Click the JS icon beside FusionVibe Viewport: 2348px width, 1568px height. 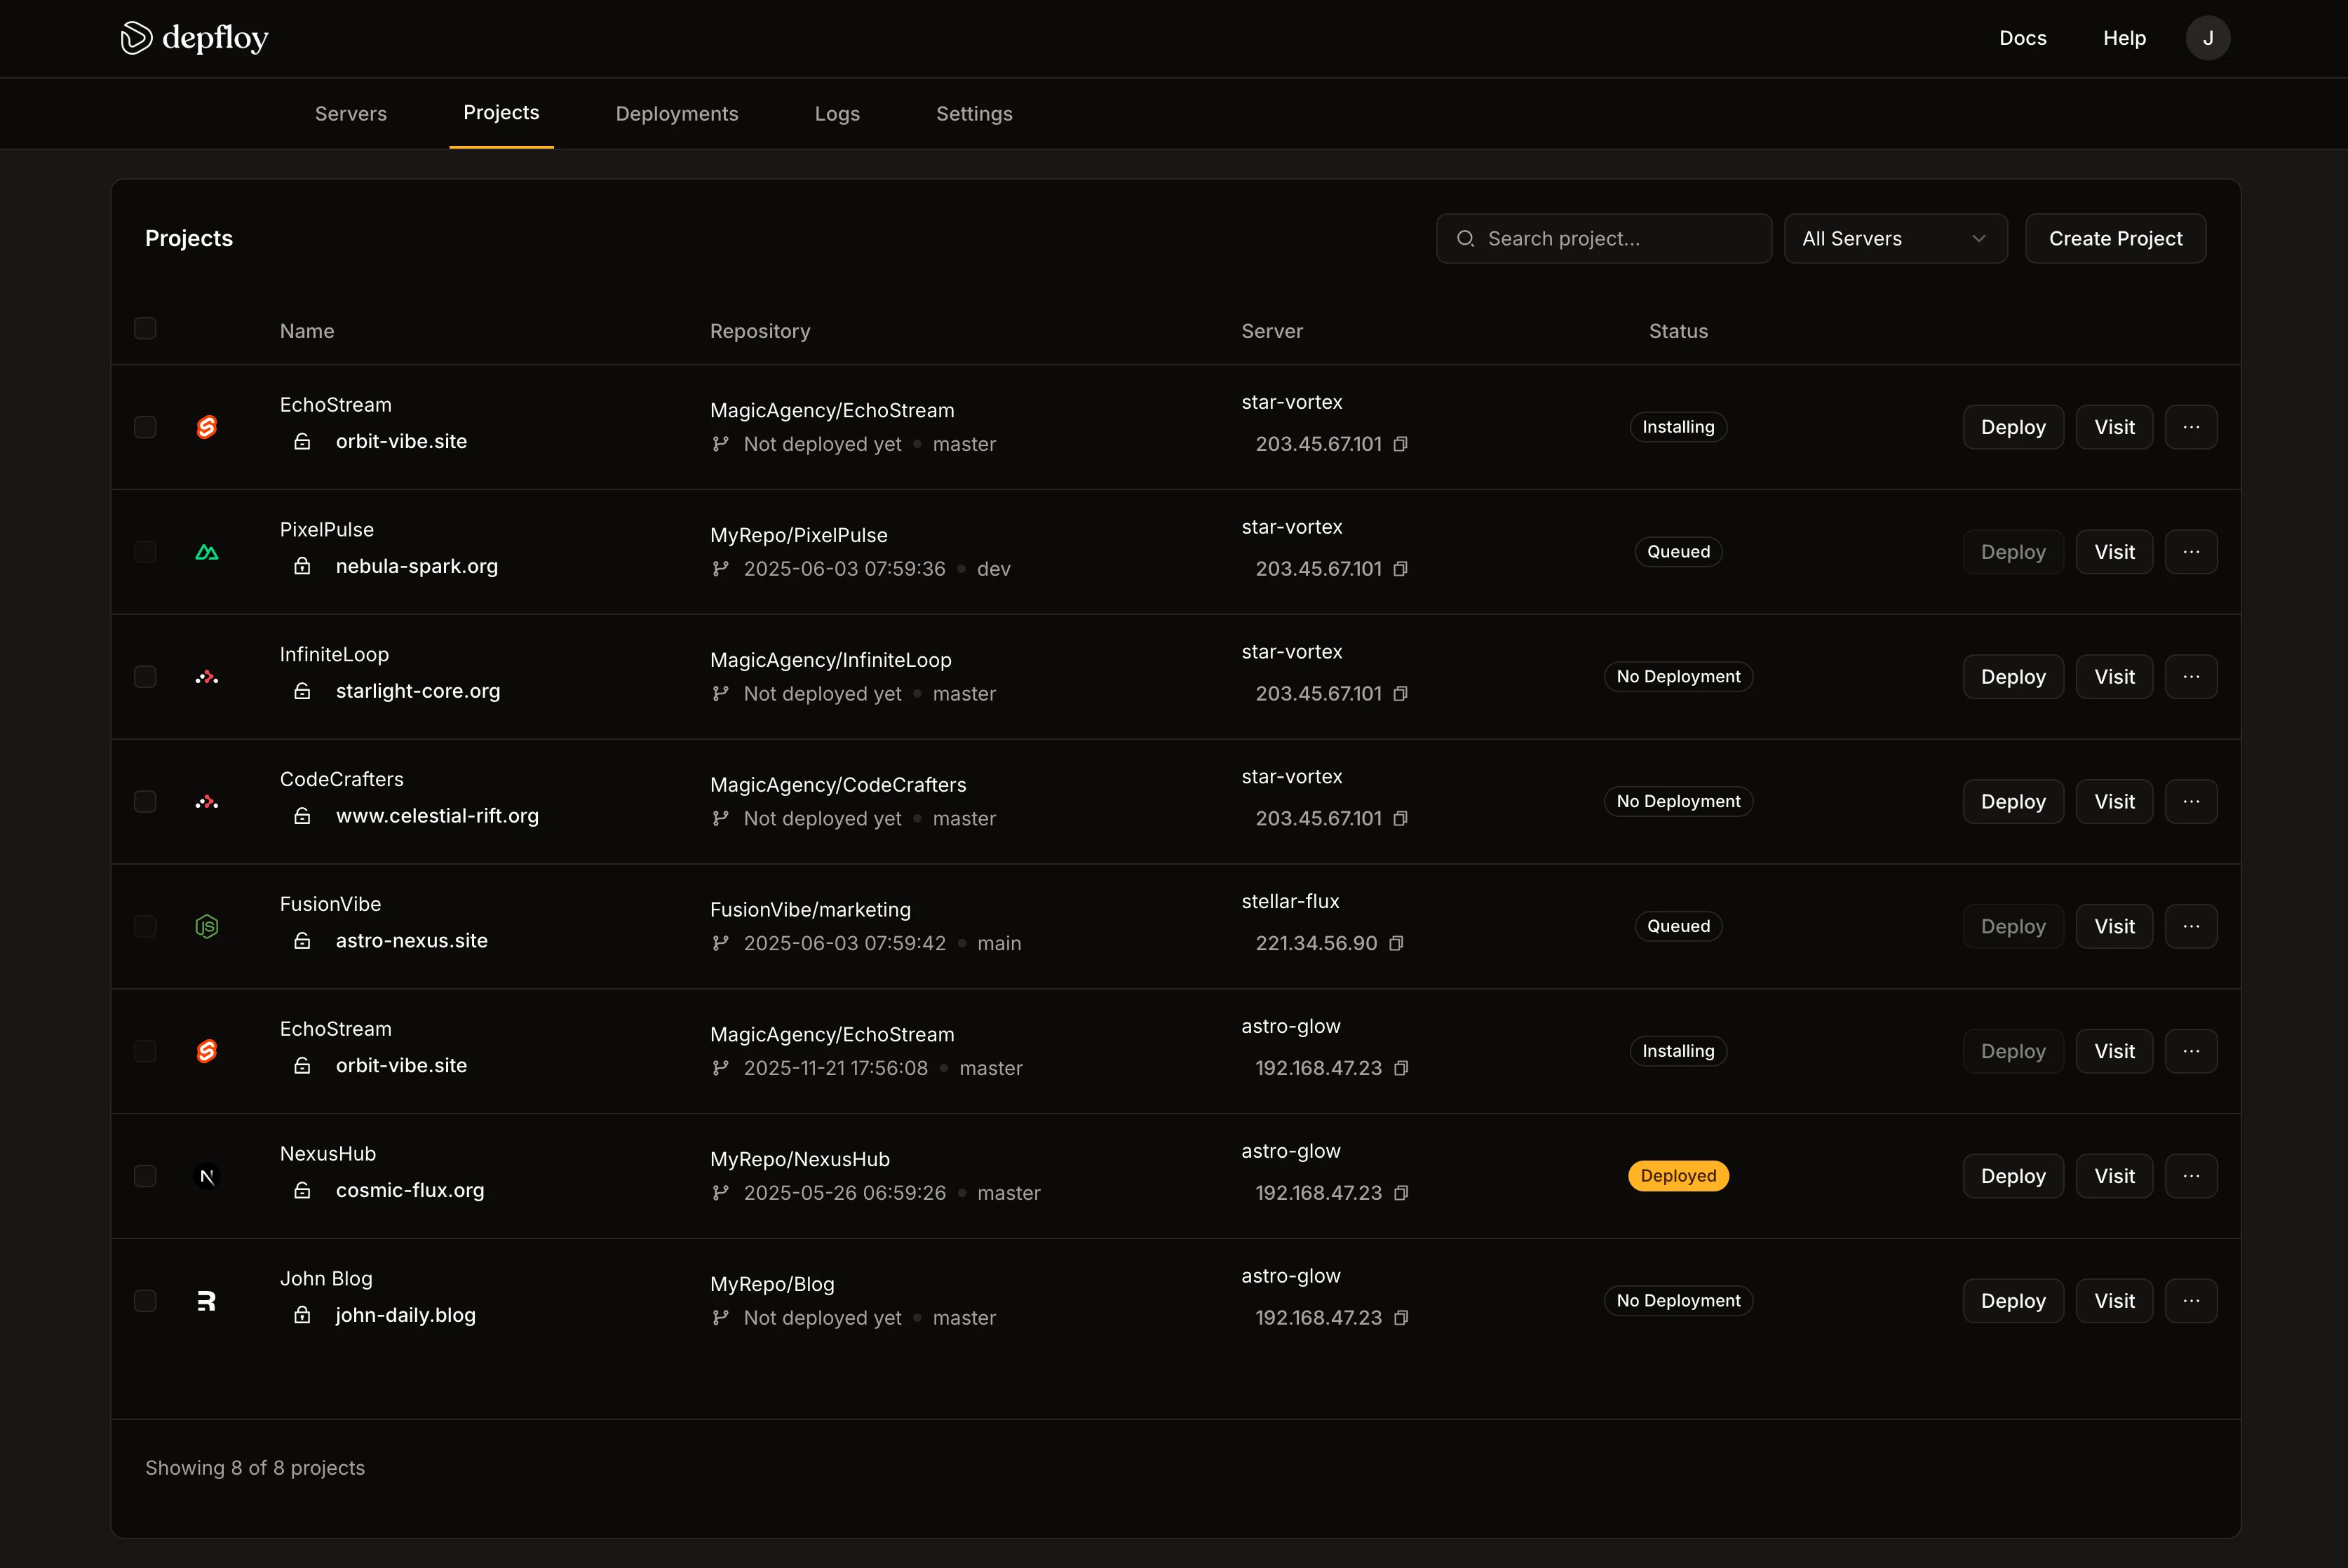point(206,926)
